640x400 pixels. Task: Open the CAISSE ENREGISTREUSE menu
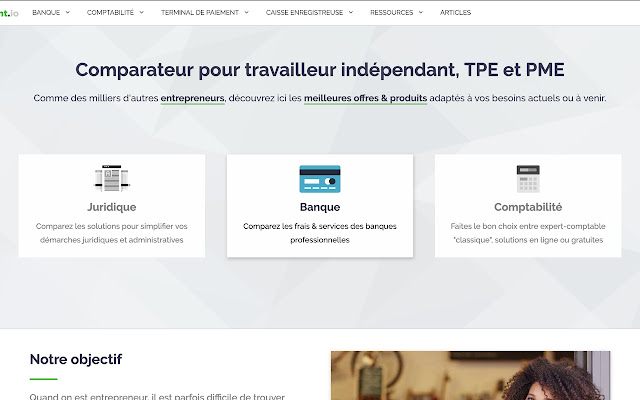[304, 13]
